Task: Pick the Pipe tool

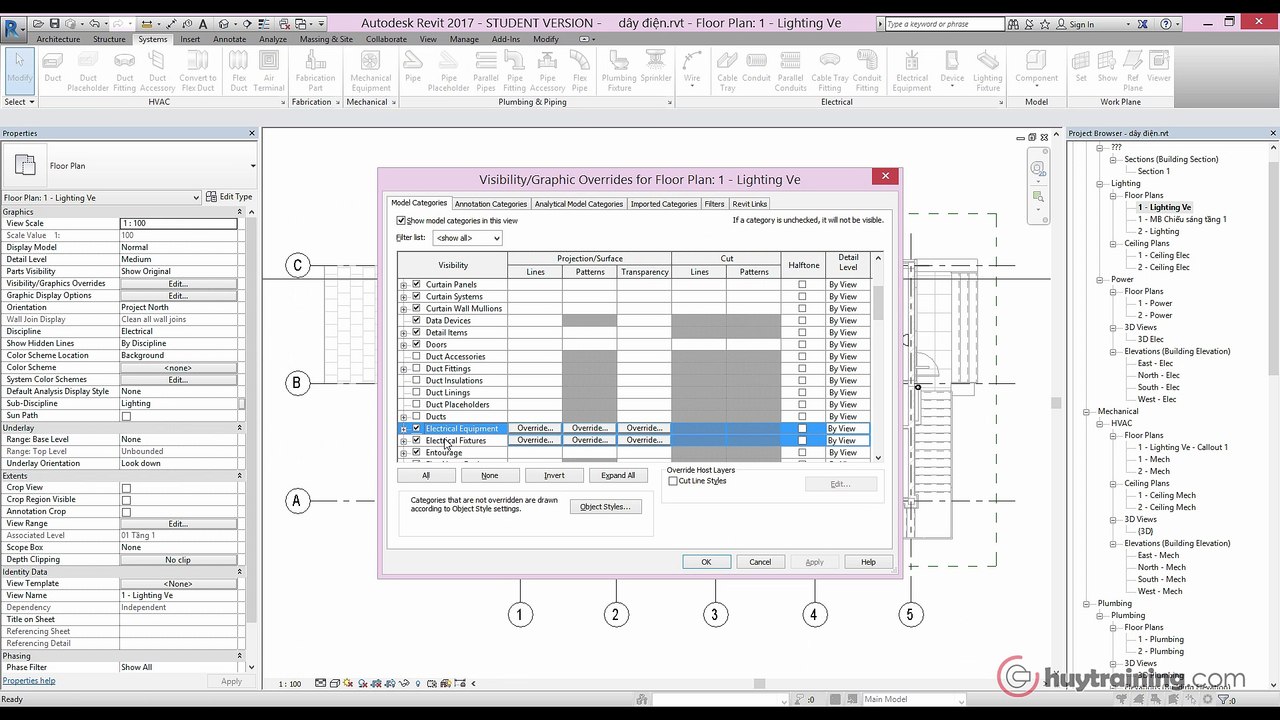Action: click(413, 69)
